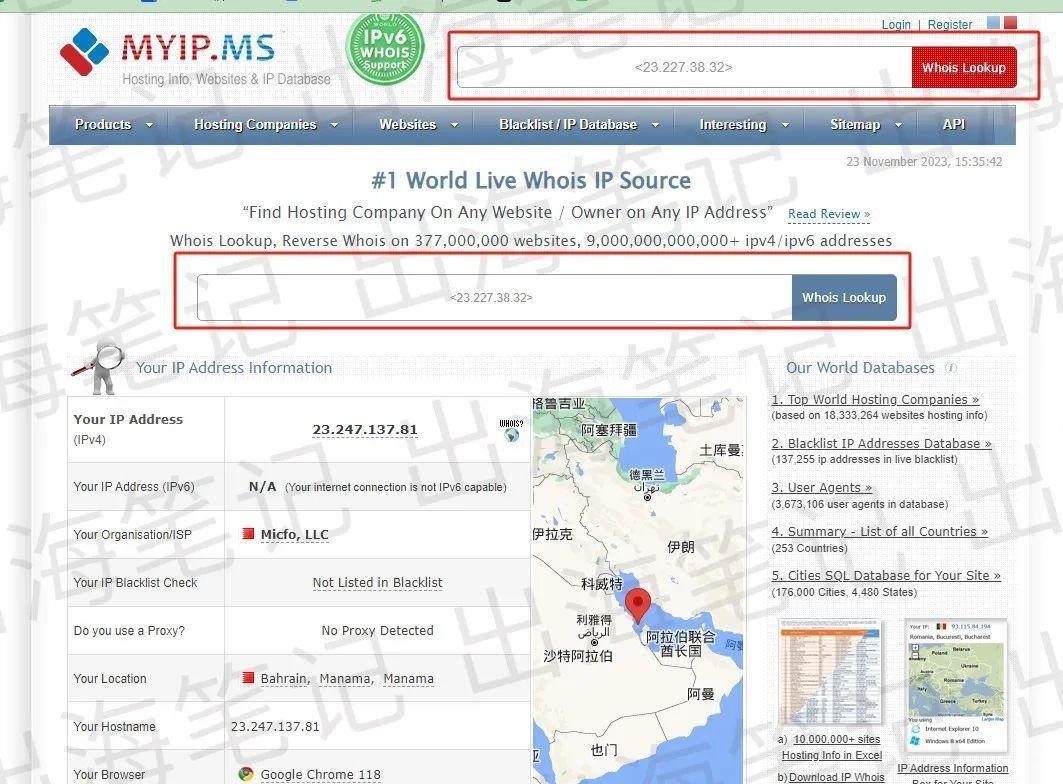Screen dimensions: 1063x784
Task: Open the Micfo, LLC organisation link
Action: point(295,534)
